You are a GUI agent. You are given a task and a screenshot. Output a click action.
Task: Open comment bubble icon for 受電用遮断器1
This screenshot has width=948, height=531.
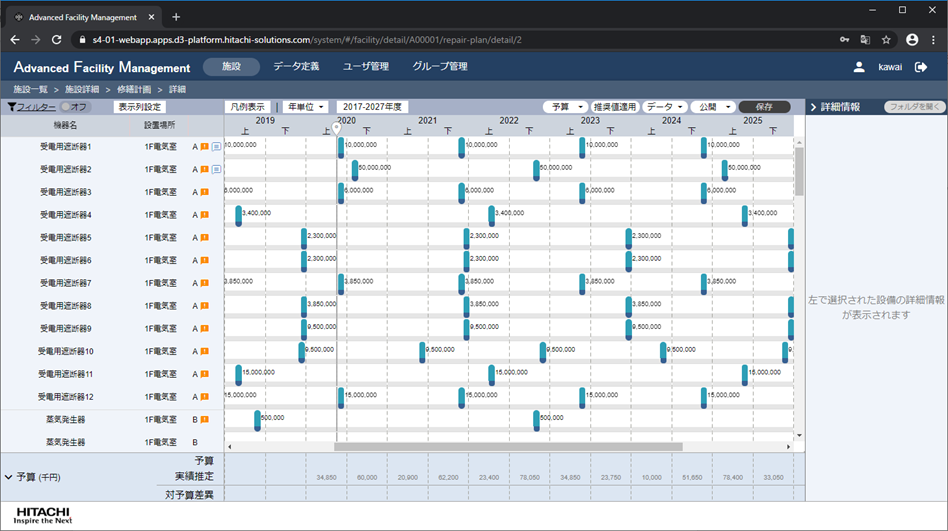tap(216, 147)
